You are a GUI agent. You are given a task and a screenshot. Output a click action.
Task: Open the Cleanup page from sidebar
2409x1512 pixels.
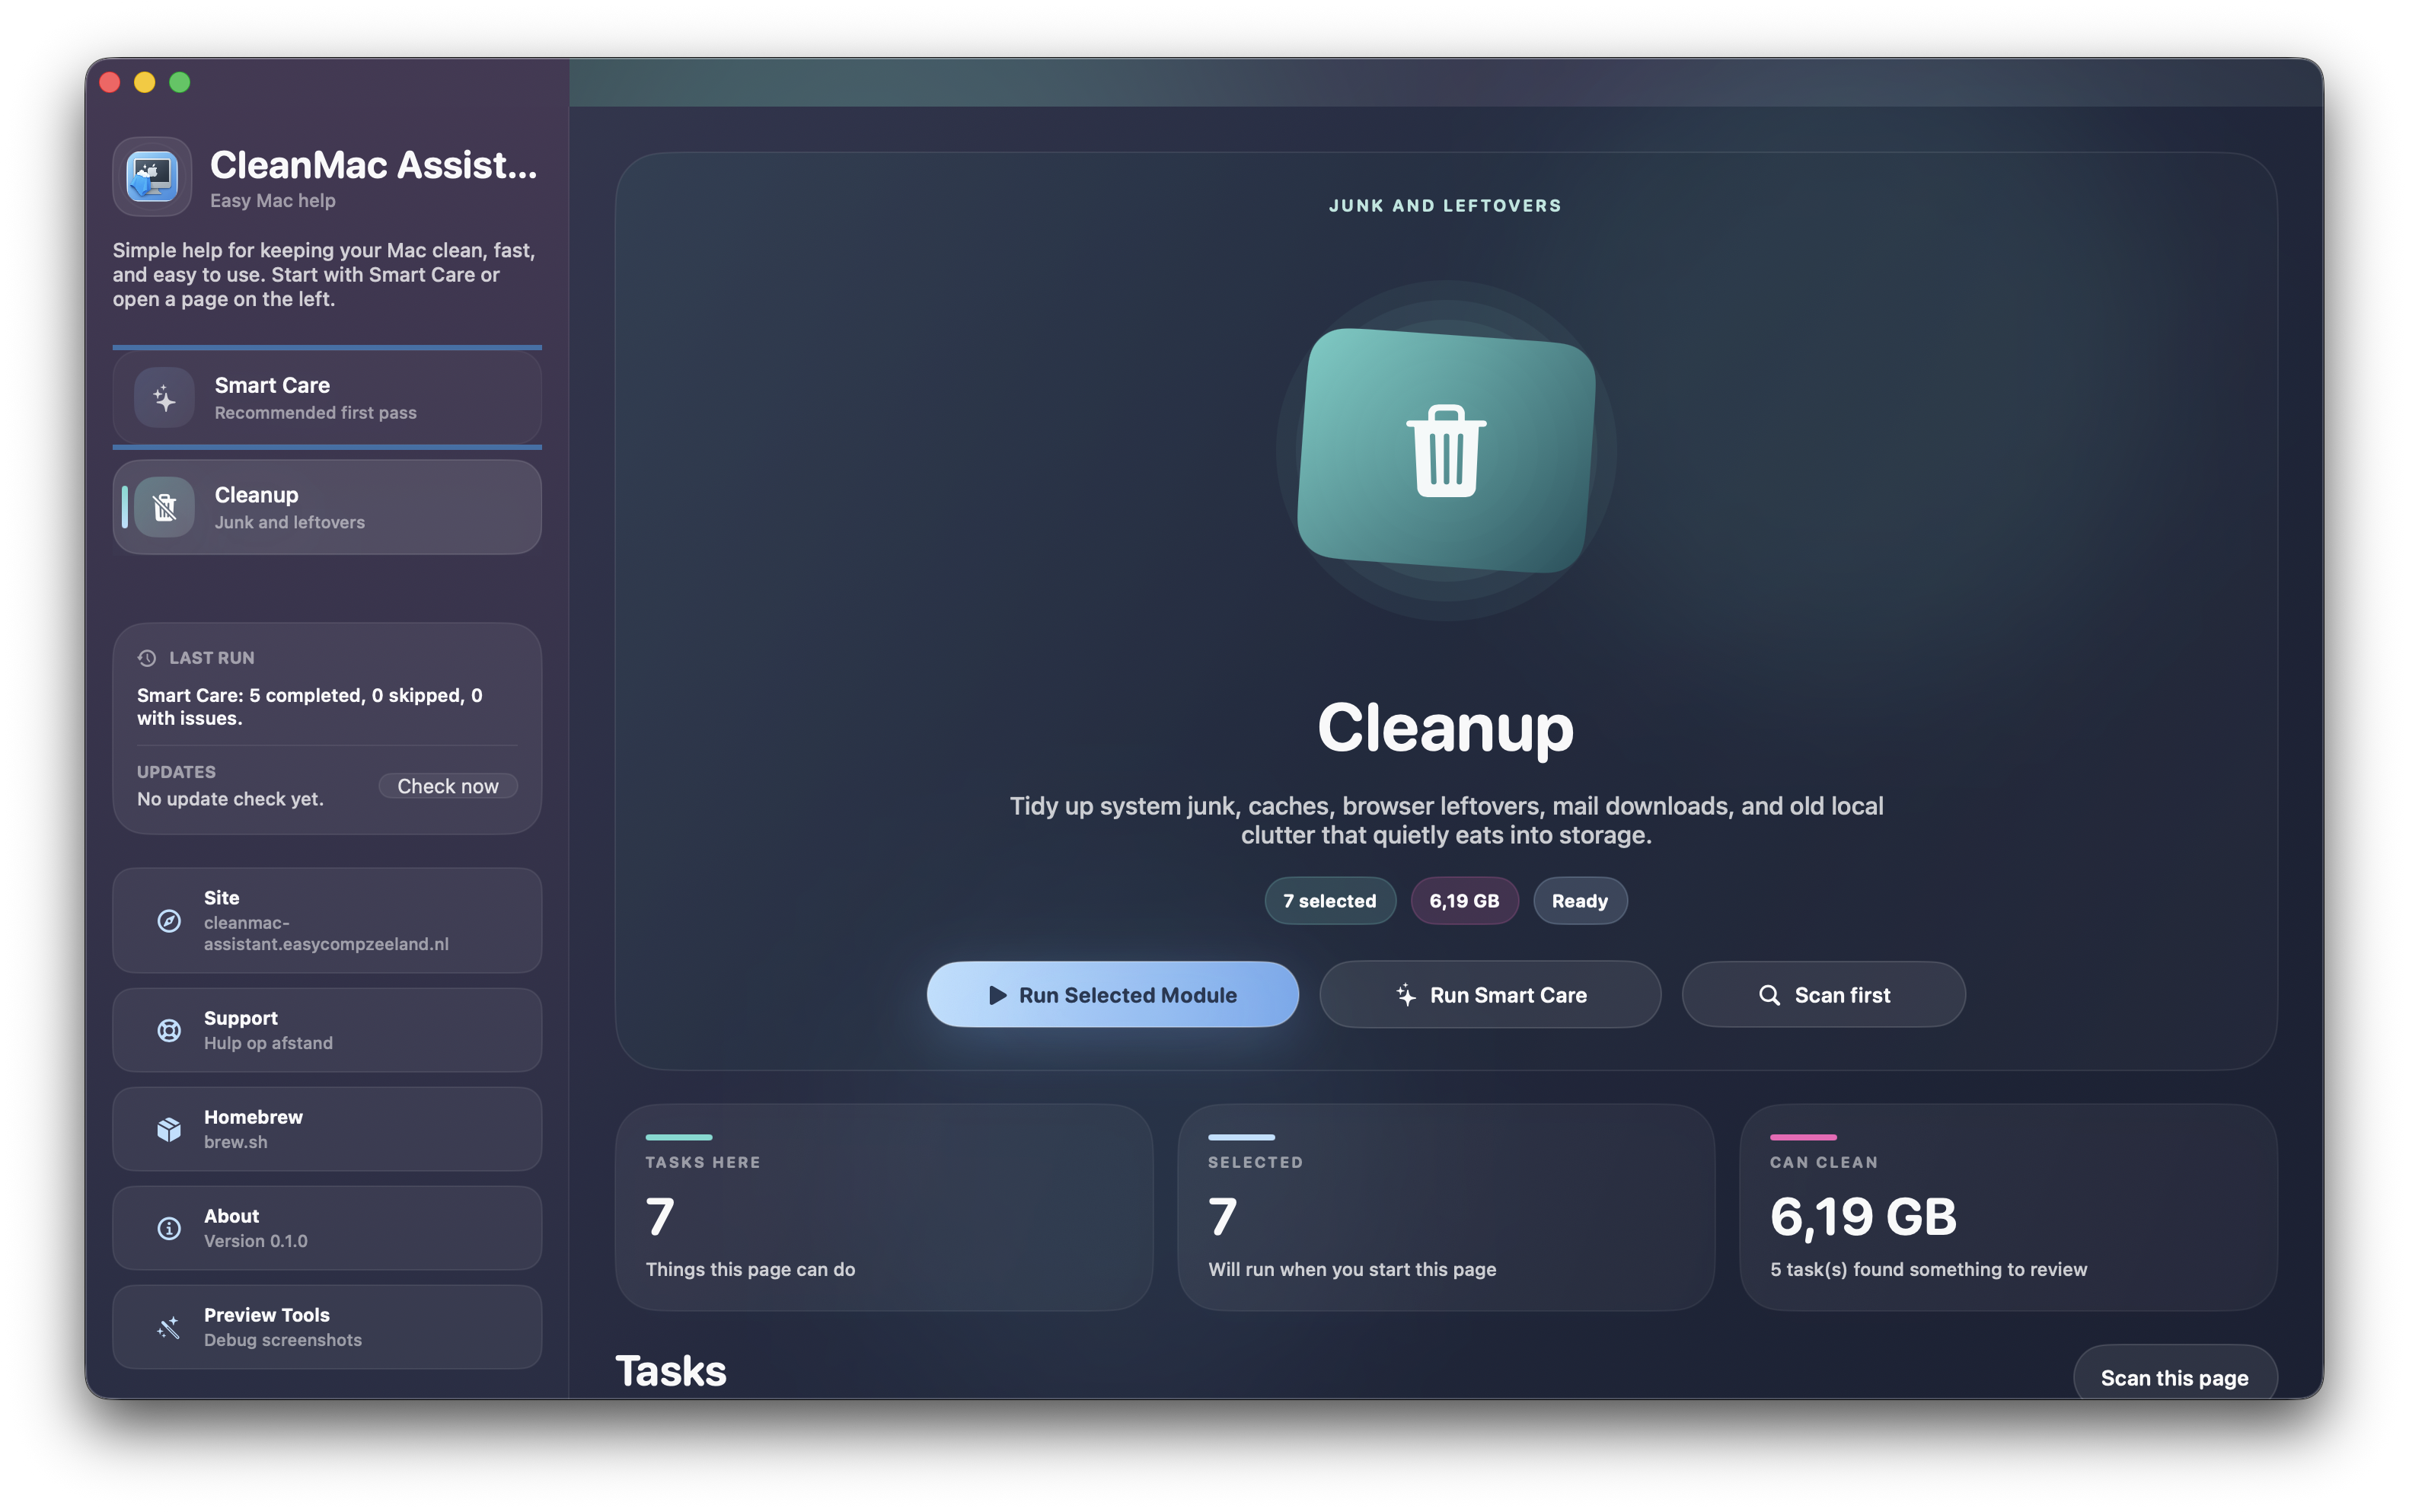pos(327,507)
